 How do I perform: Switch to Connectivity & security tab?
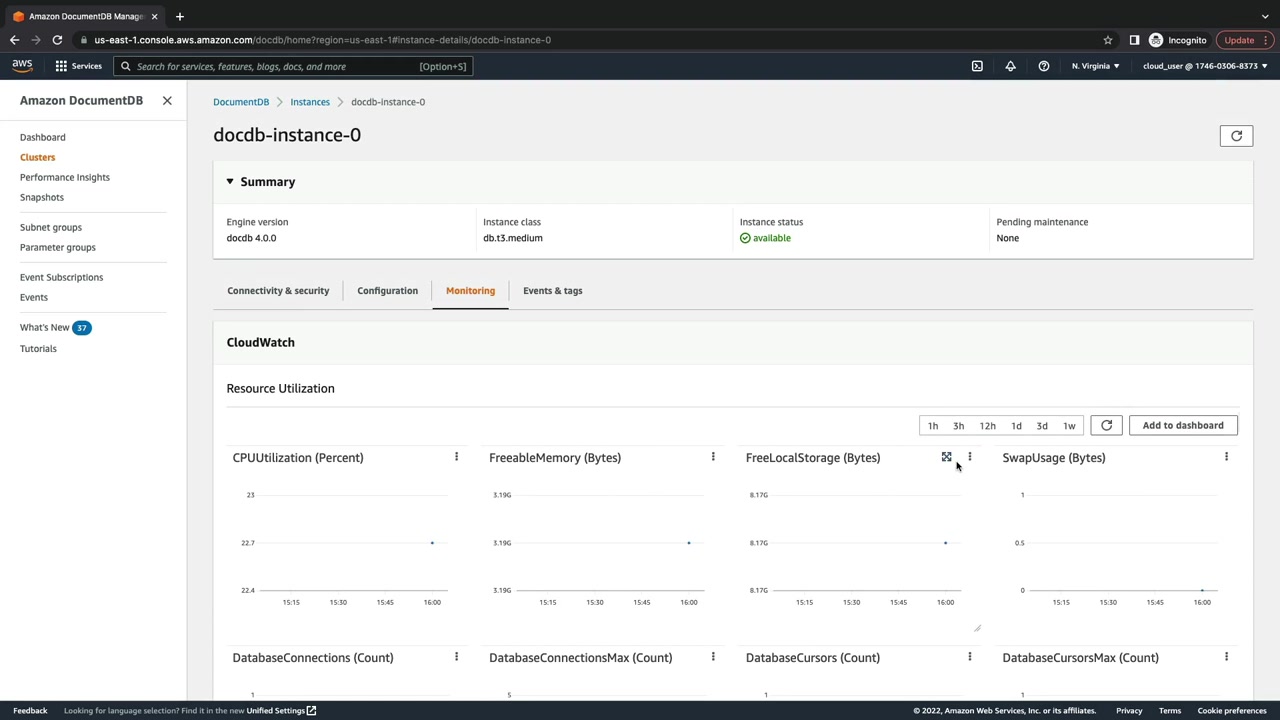(x=278, y=291)
